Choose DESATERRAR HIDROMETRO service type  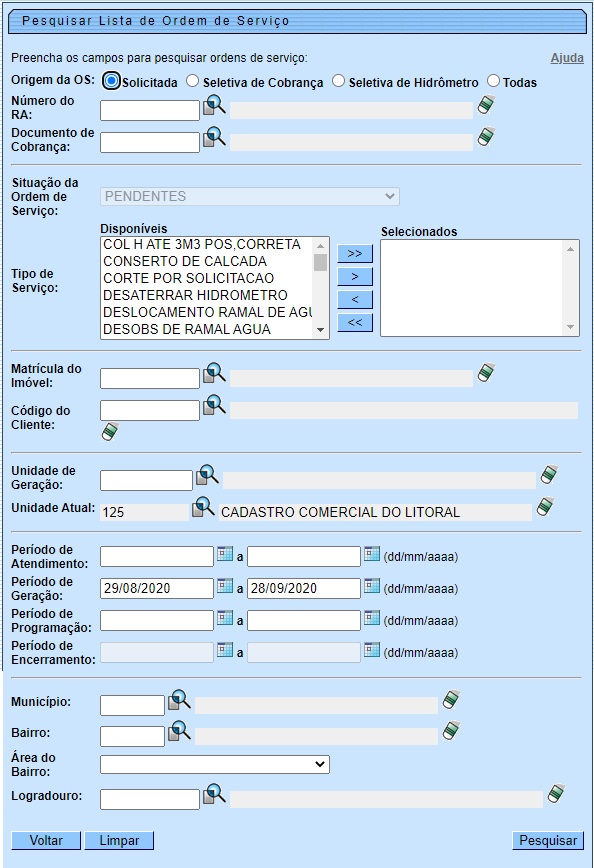click(x=195, y=295)
